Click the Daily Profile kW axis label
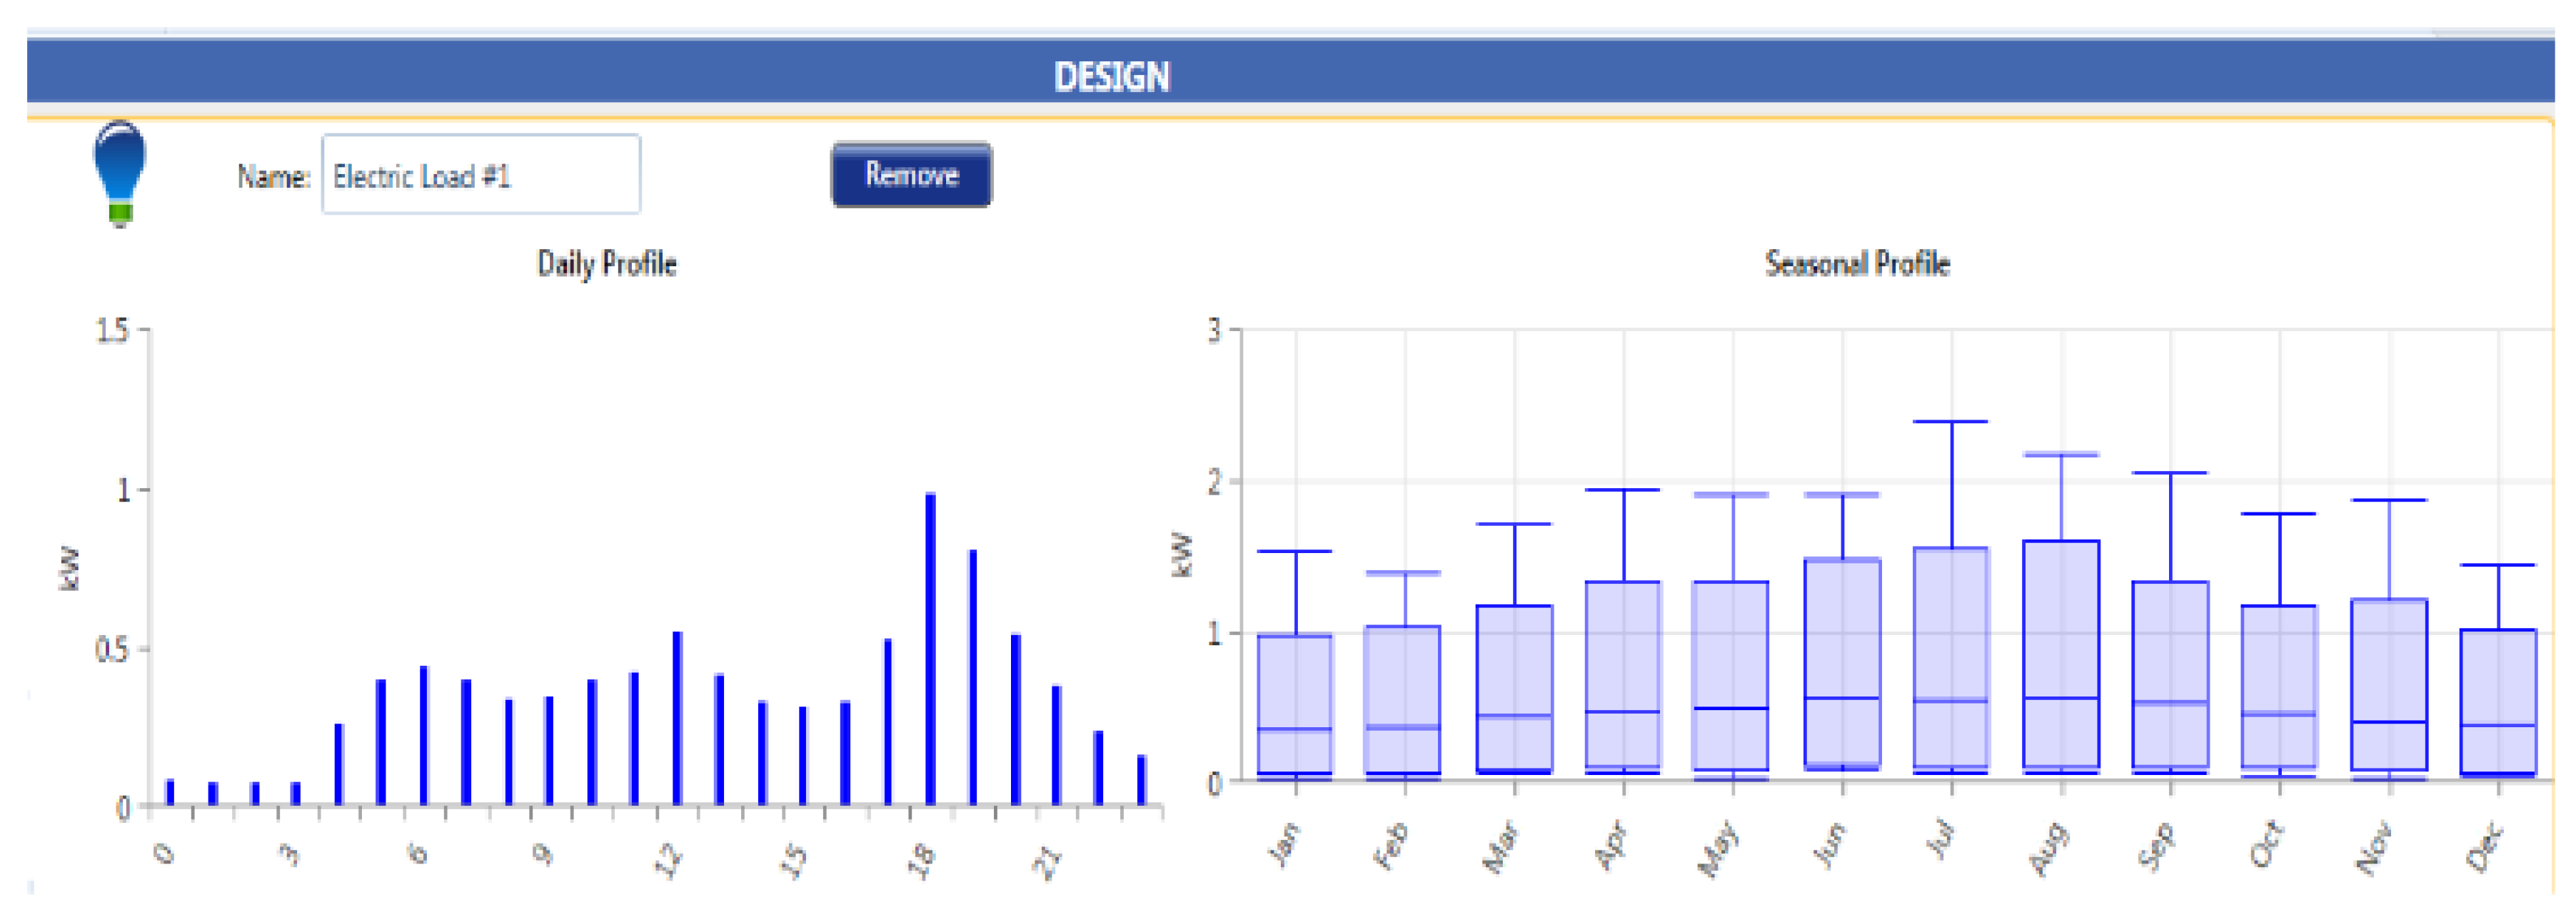The width and height of the screenshot is (2576, 922). tap(69, 568)
